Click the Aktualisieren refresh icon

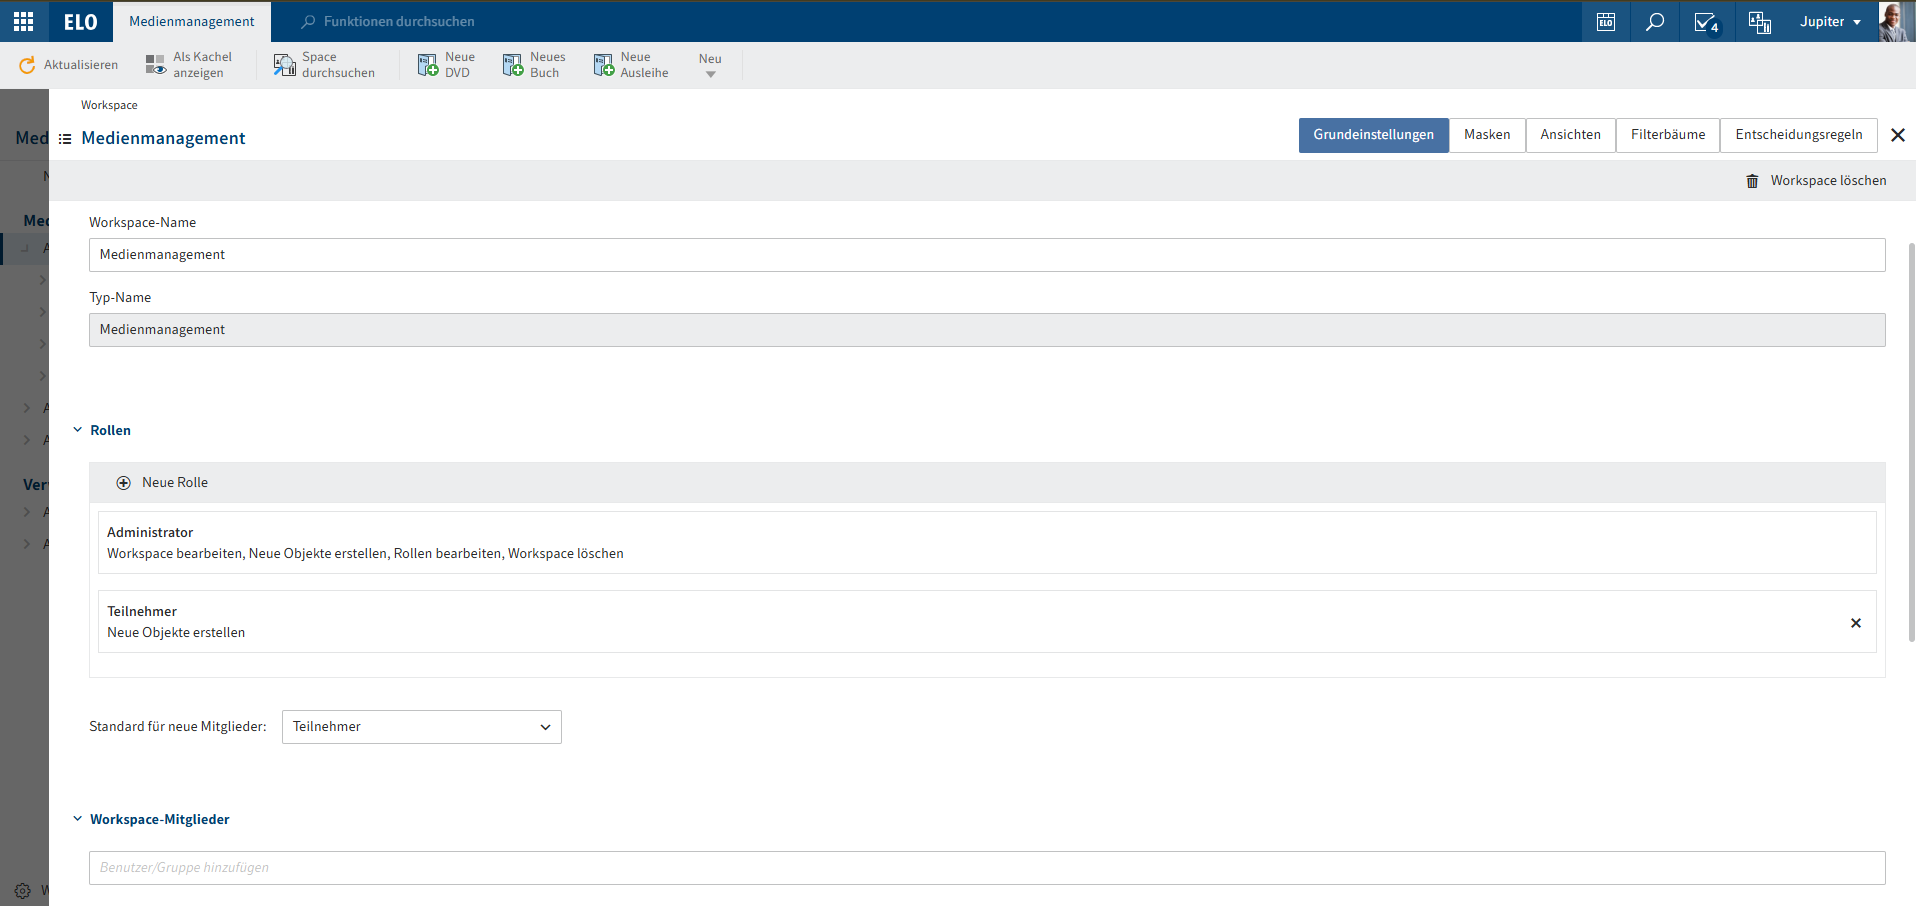click(x=27, y=65)
